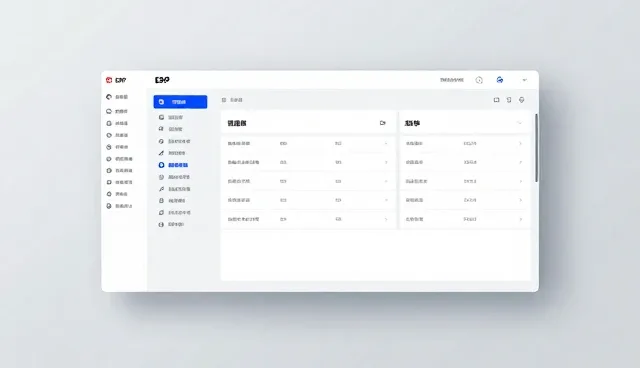The width and height of the screenshot is (640, 368).
Task: Expand first row chevron in right card
Action: click(520, 144)
